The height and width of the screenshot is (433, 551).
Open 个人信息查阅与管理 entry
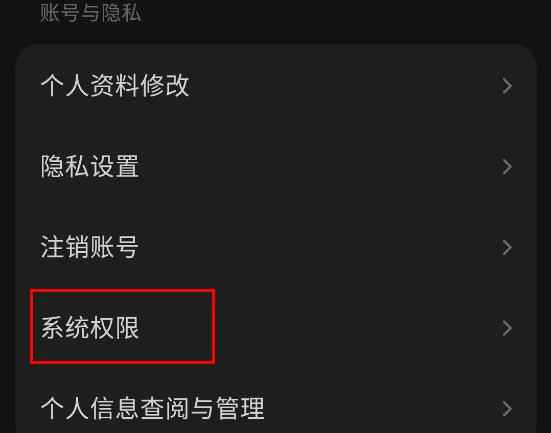pyautogui.click(x=276, y=409)
